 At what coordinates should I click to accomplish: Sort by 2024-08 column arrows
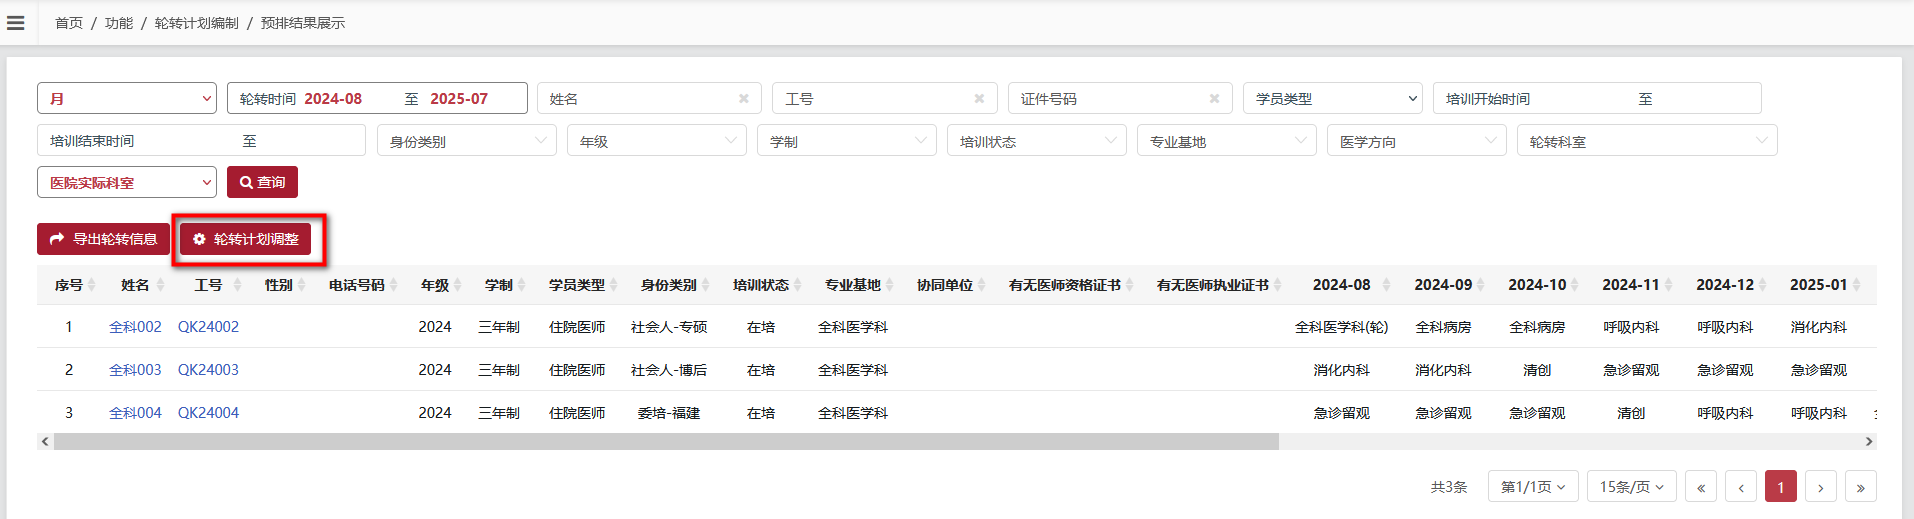point(1386,285)
